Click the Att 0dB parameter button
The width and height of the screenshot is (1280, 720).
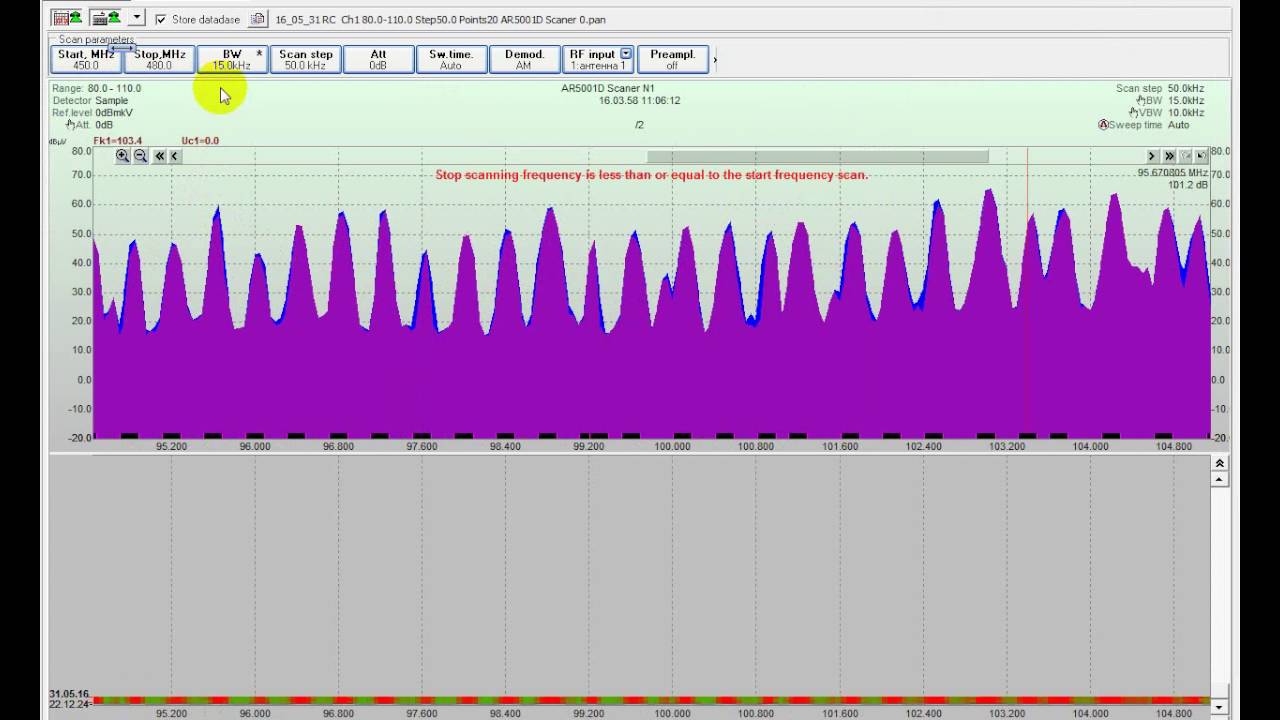tap(378, 59)
